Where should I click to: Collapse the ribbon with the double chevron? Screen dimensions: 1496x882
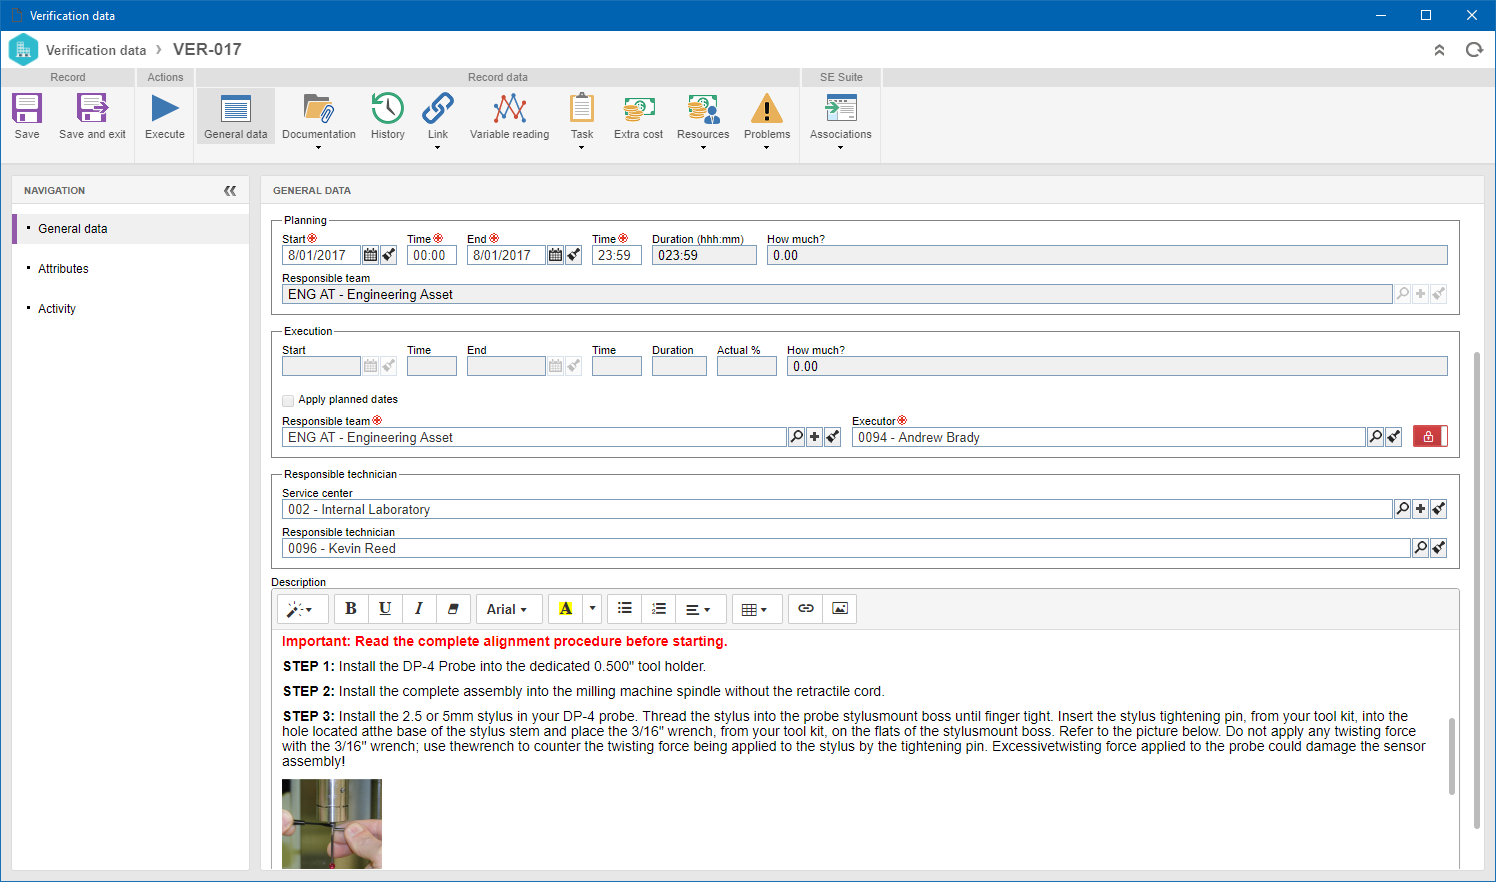tap(1439, 50)
